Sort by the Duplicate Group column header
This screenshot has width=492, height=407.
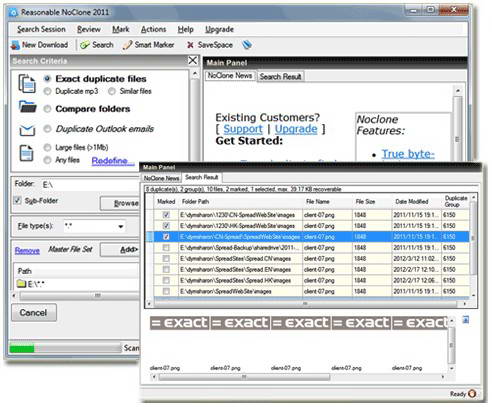click(x=456, y=201)
